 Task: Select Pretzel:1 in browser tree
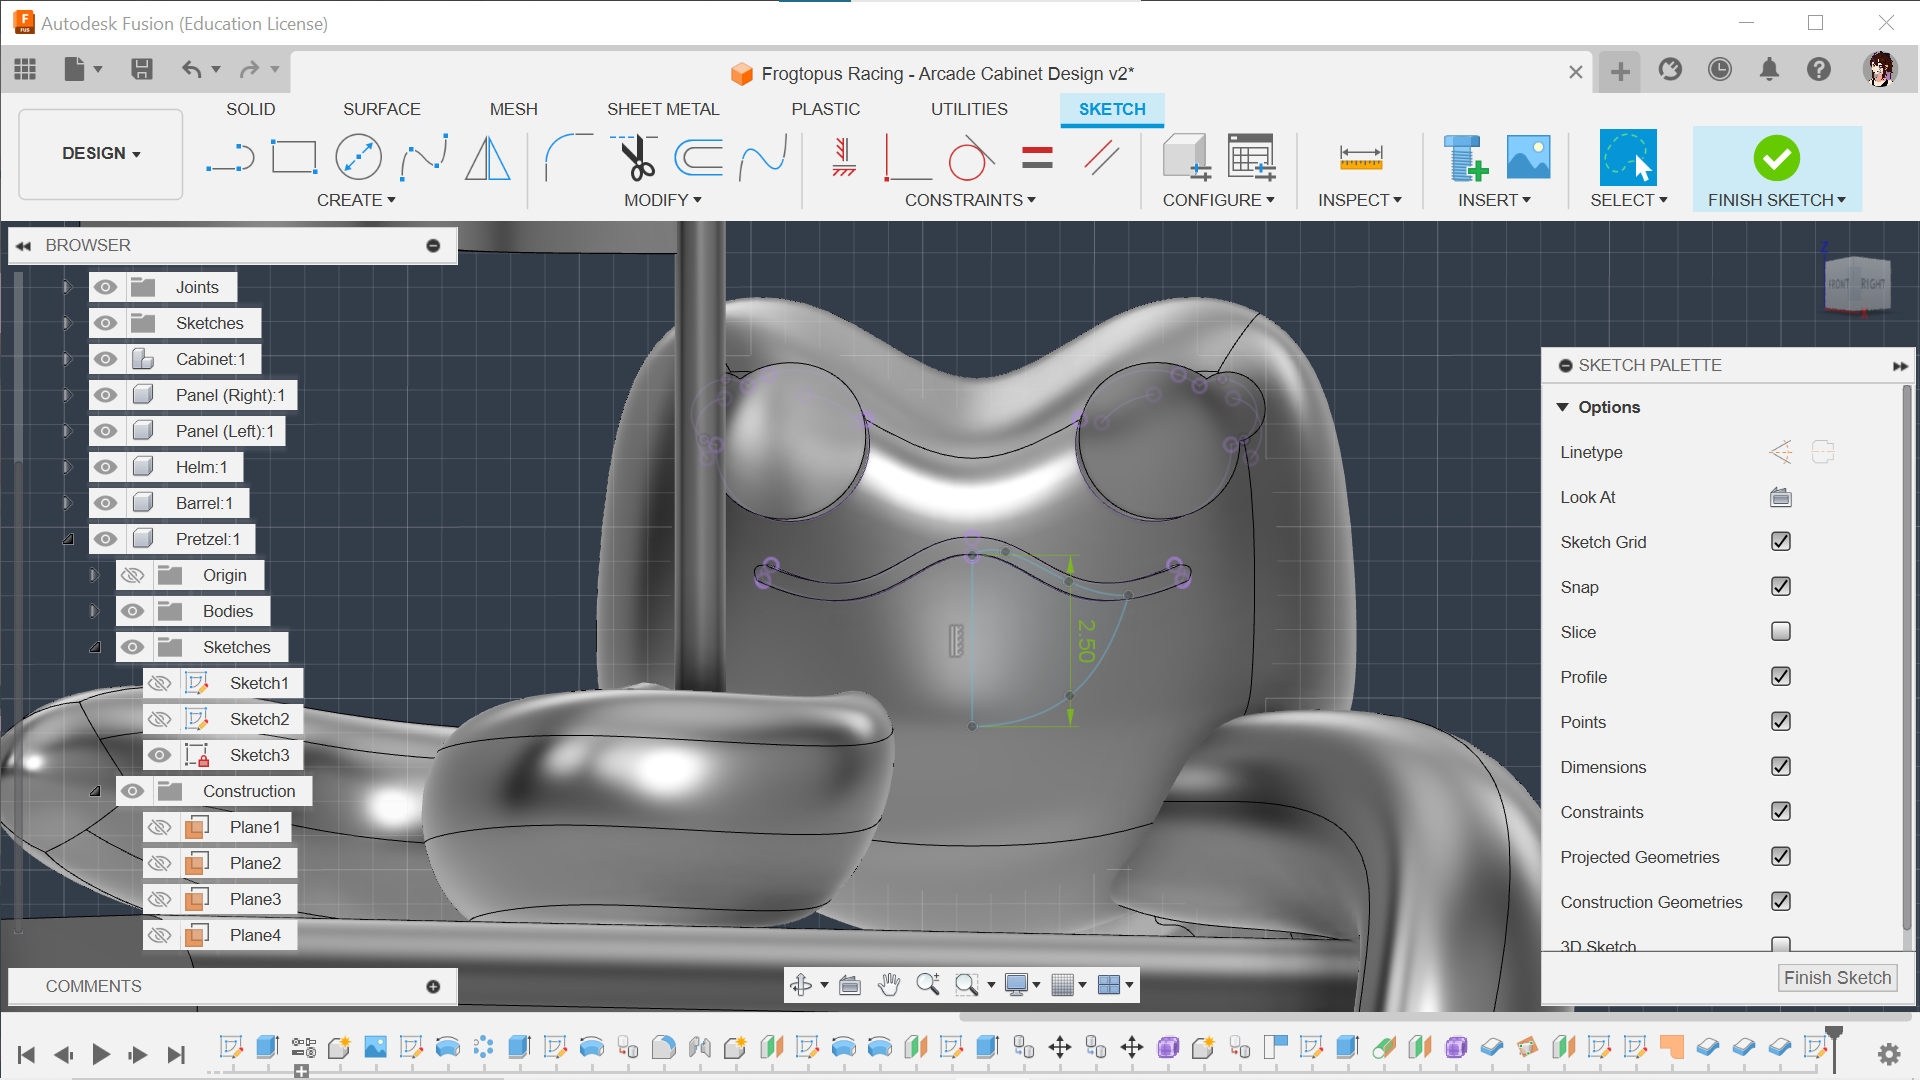pyautogui.click(x=207, y=539)
